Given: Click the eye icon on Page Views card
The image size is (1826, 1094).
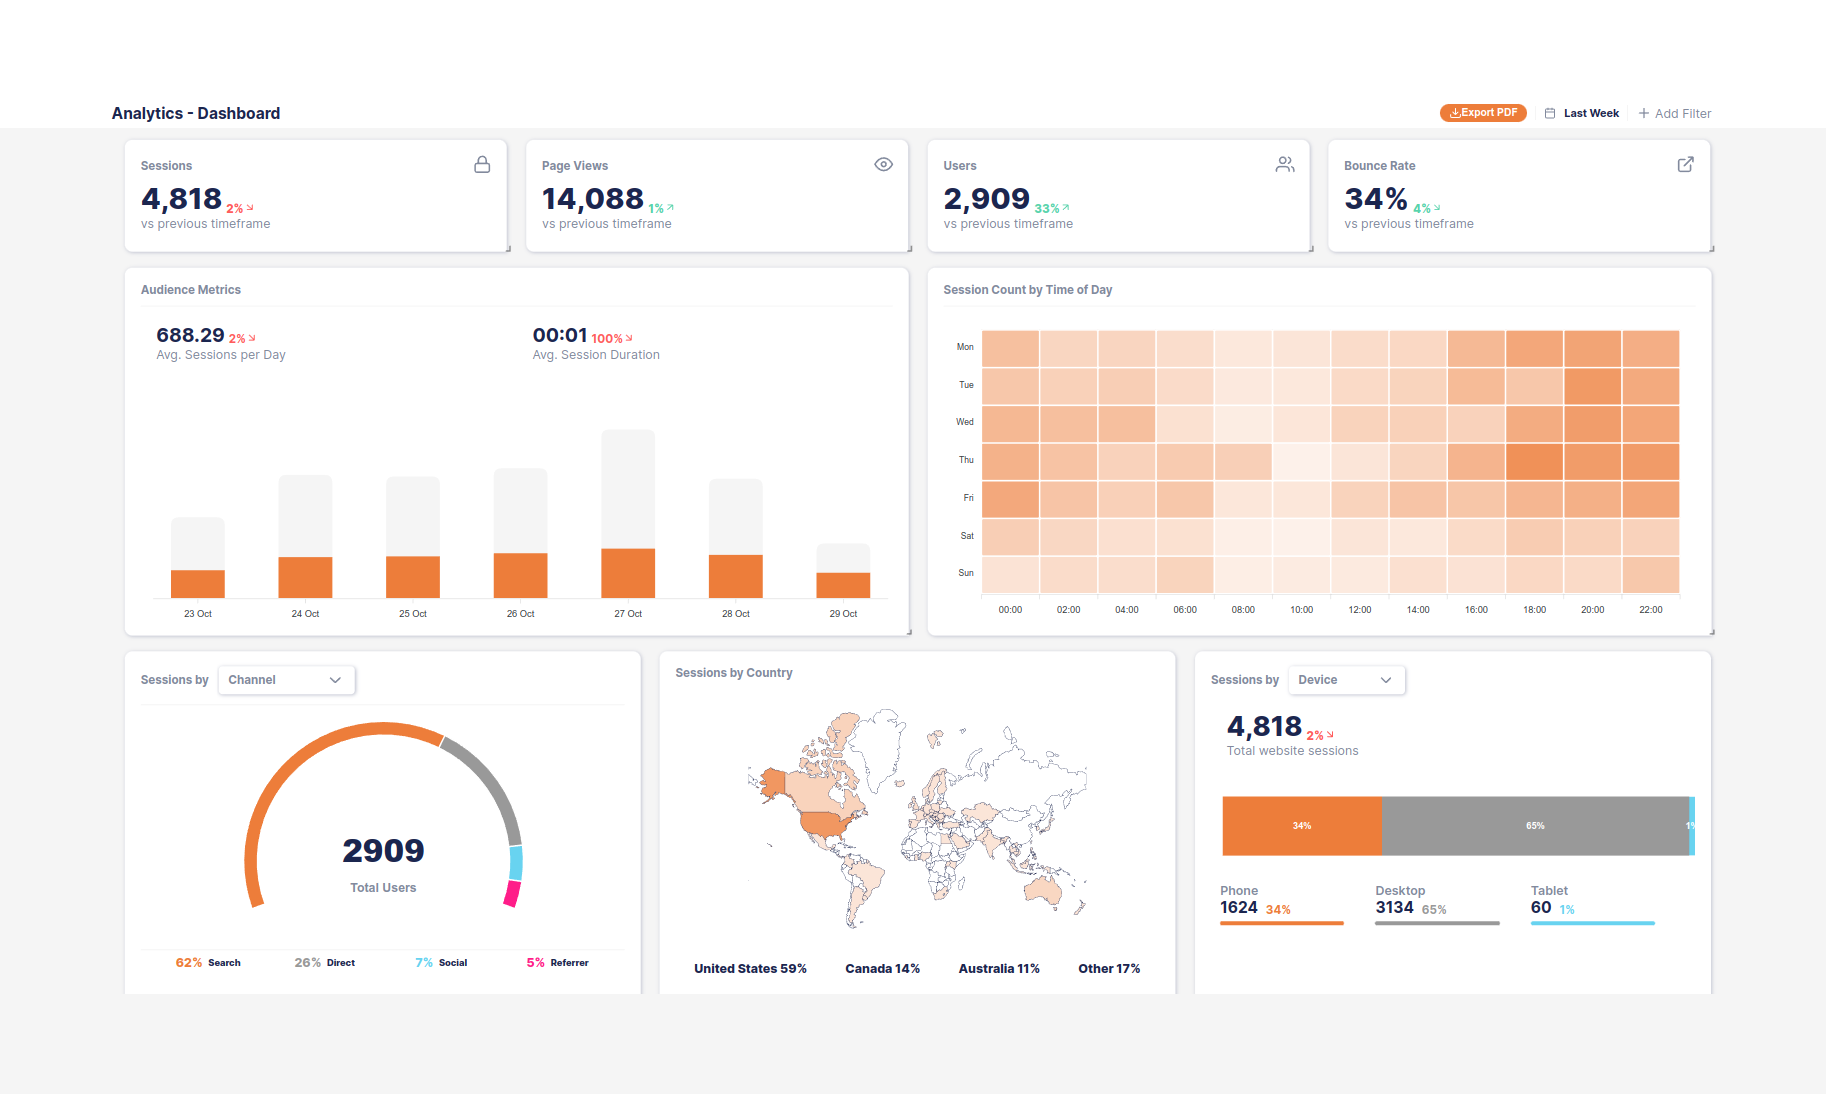Looking at the screenshot, I should 883,165.
